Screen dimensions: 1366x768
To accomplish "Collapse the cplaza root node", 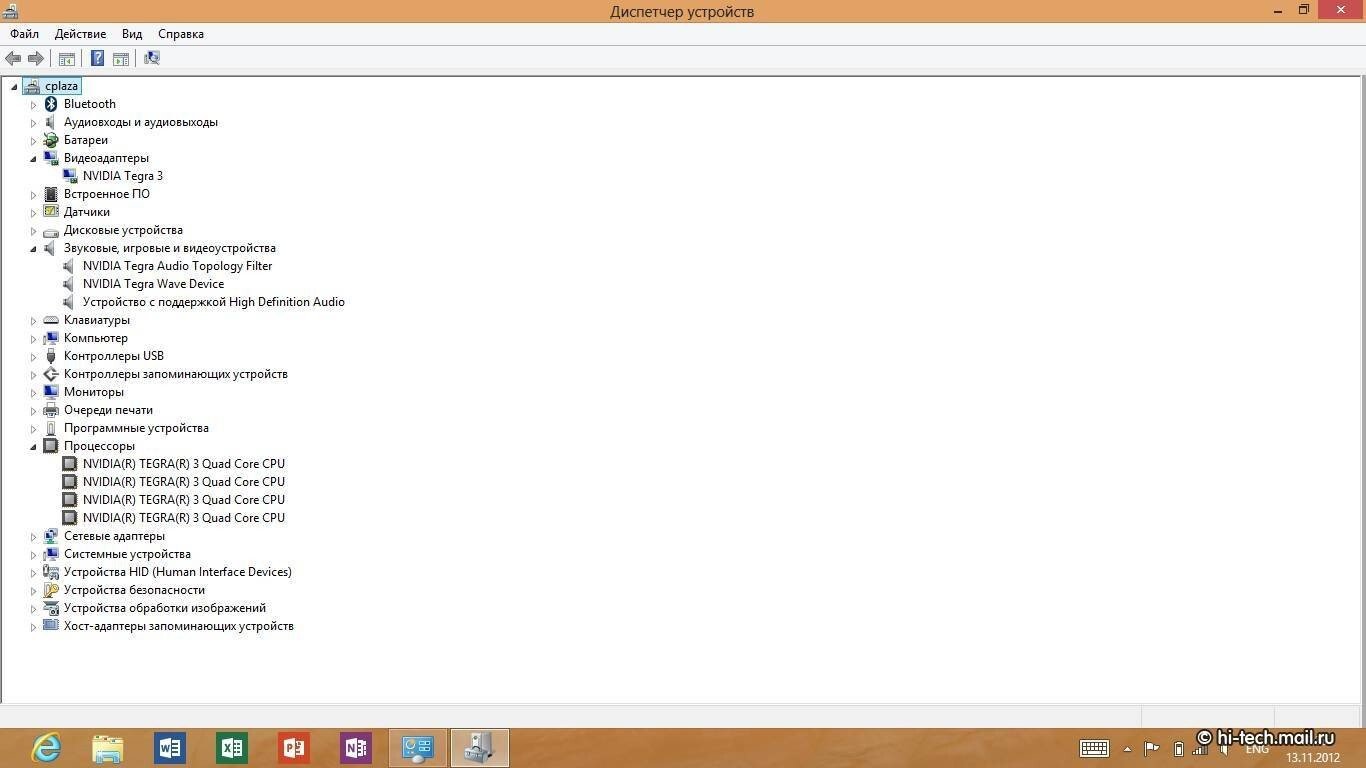I will 14,87.
